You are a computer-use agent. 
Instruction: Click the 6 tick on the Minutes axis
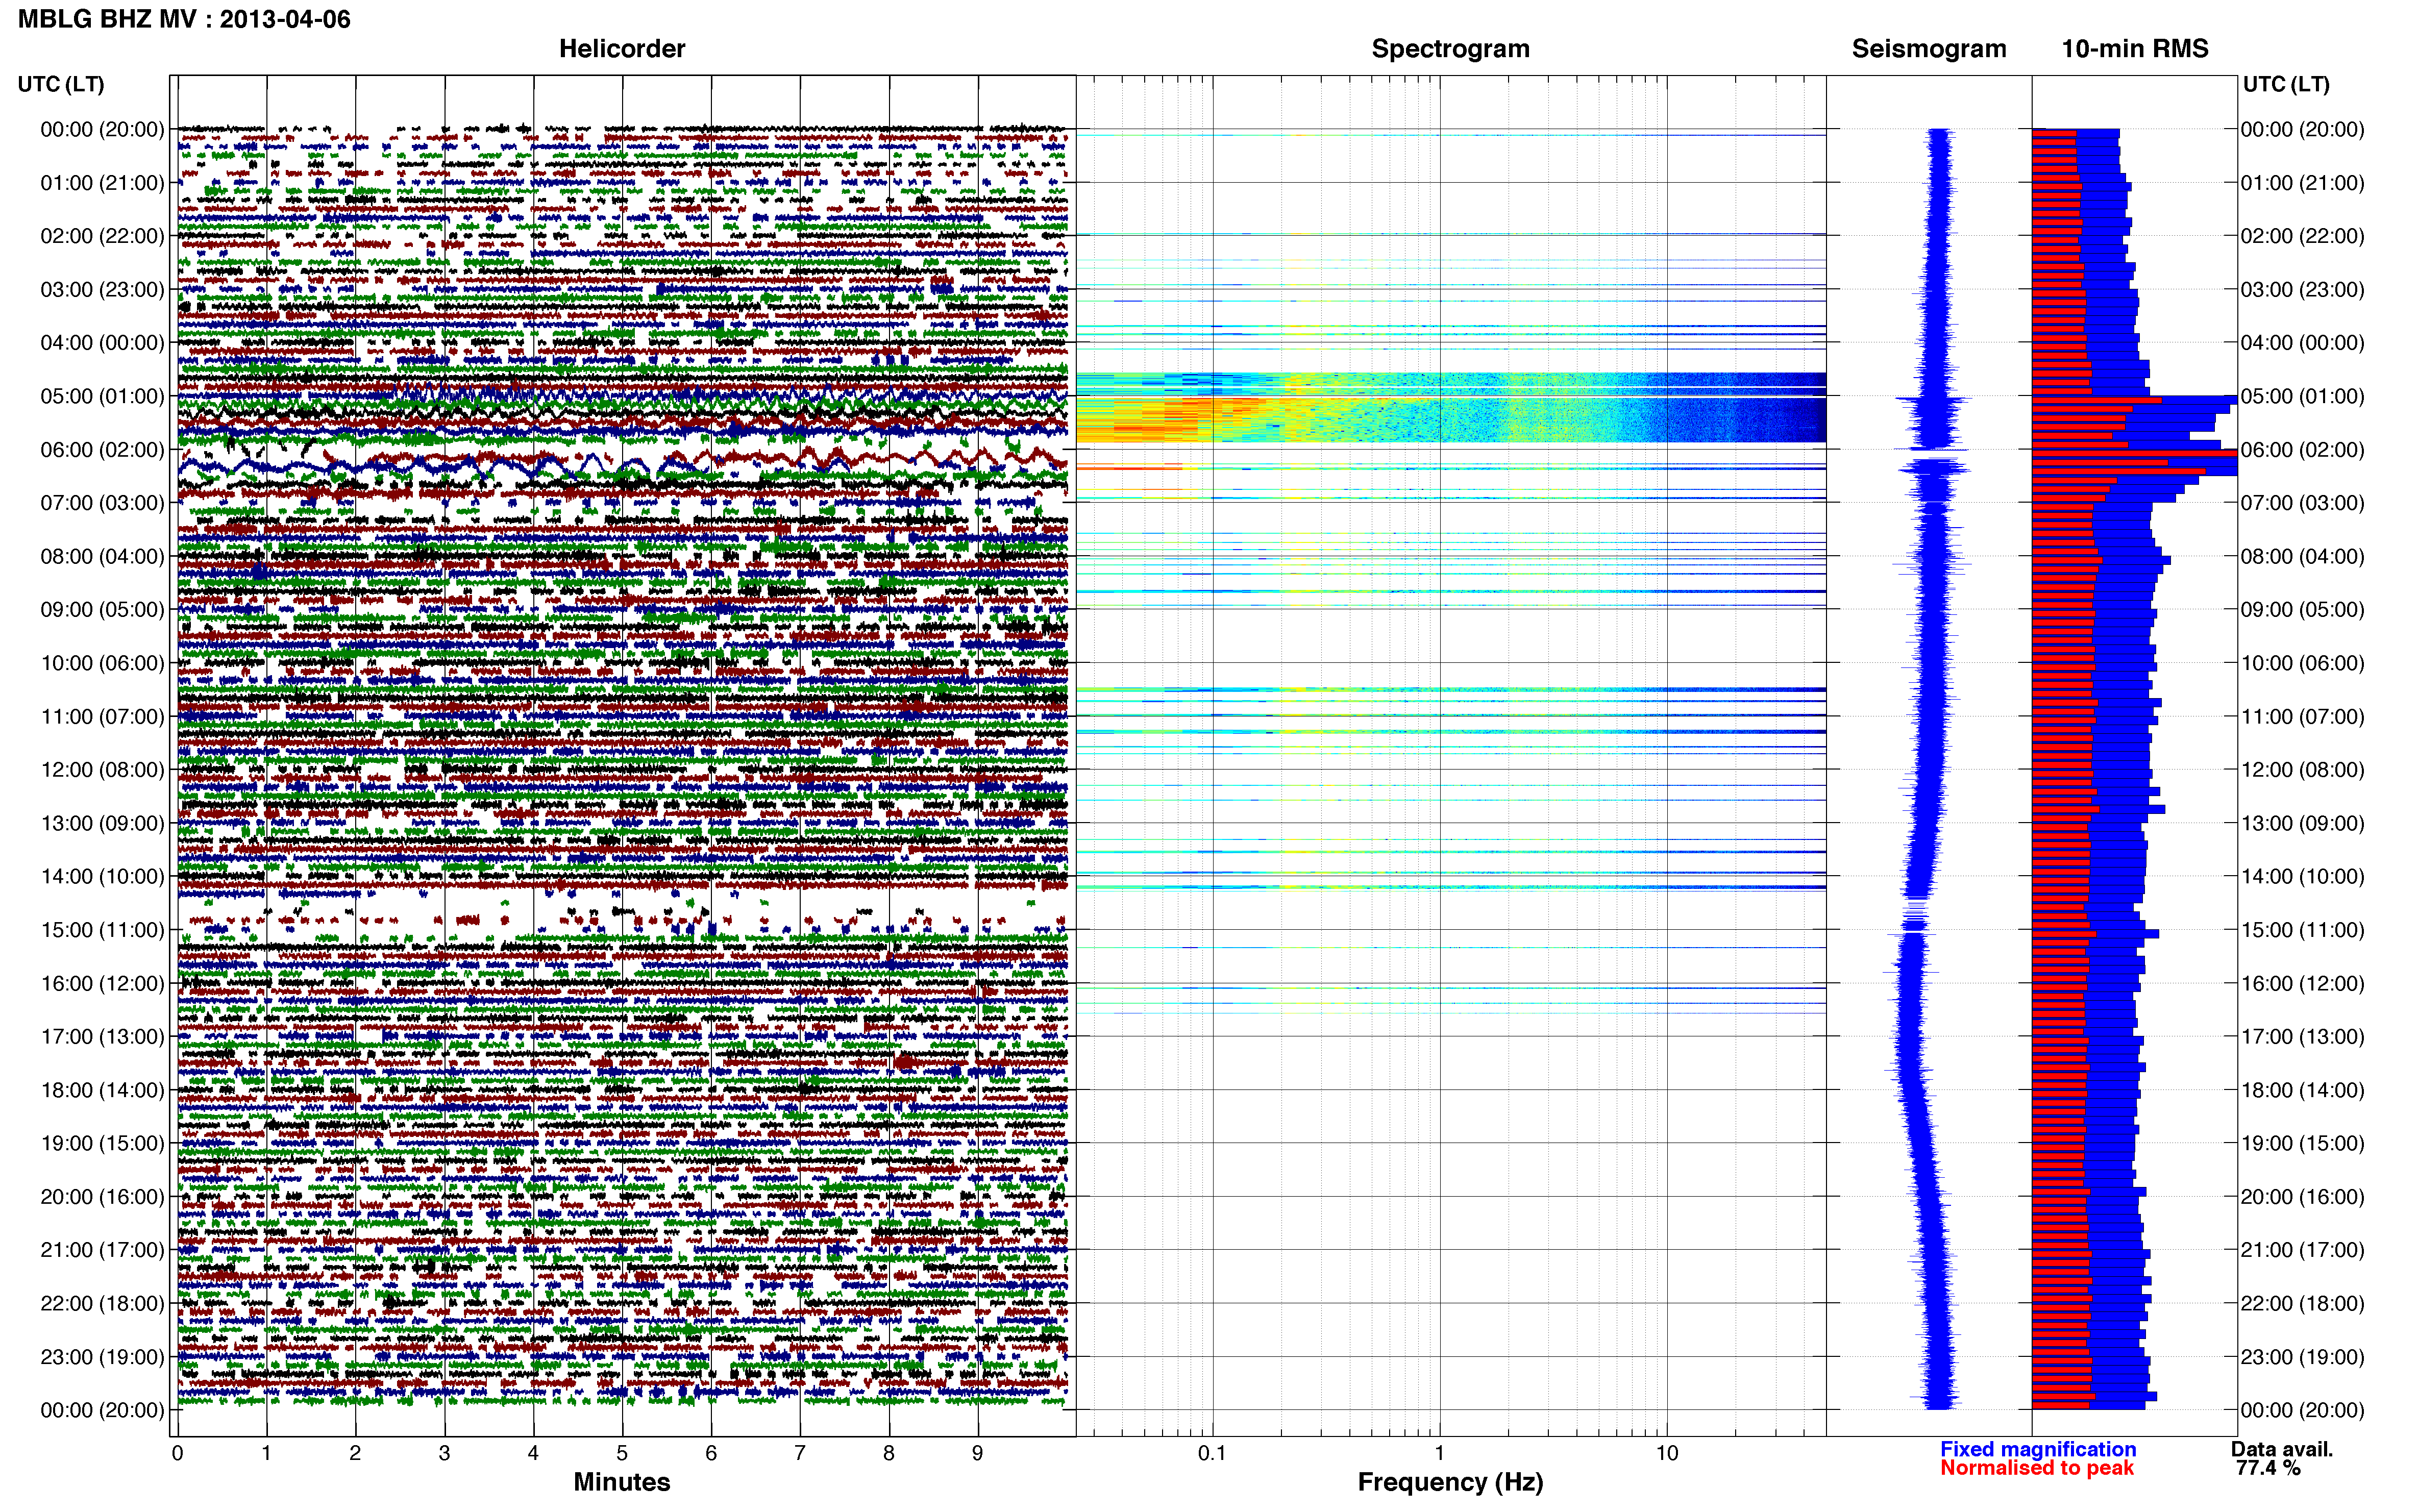(x=711, y=1452)
